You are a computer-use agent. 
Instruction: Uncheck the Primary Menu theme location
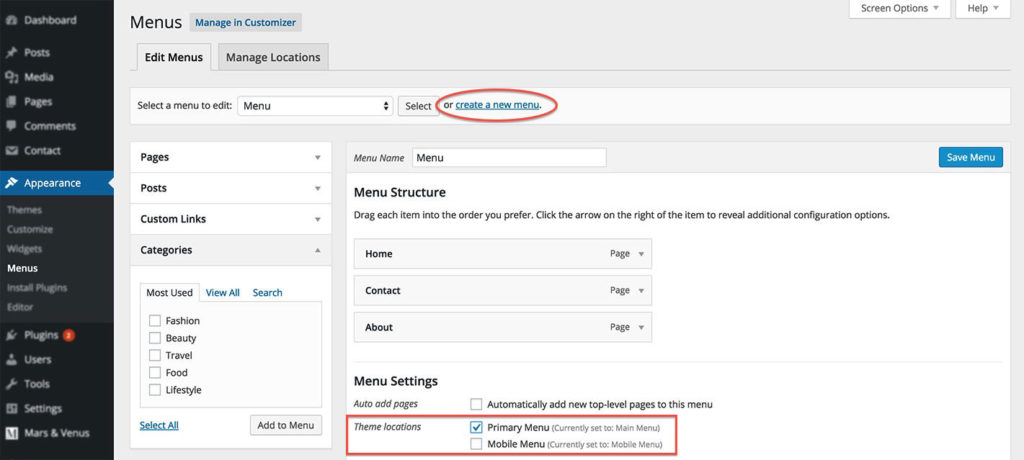coord(476,427)
